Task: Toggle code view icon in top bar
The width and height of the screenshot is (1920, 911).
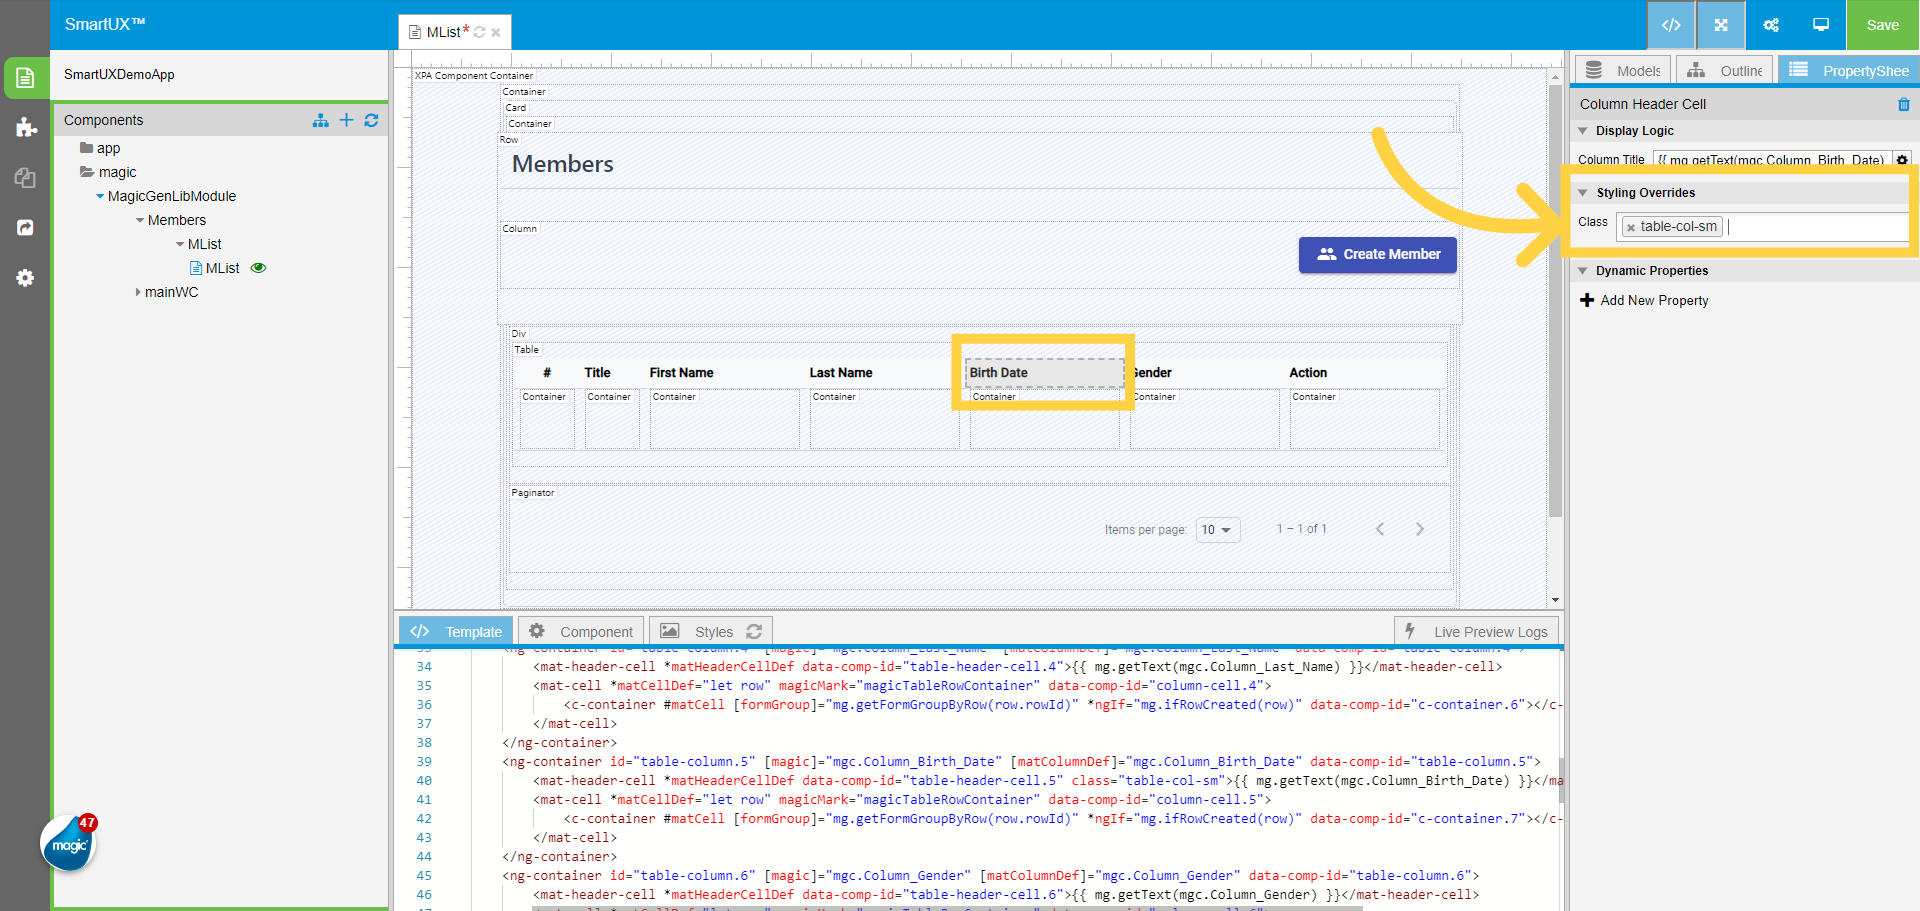Action: tap(1671, 25)
